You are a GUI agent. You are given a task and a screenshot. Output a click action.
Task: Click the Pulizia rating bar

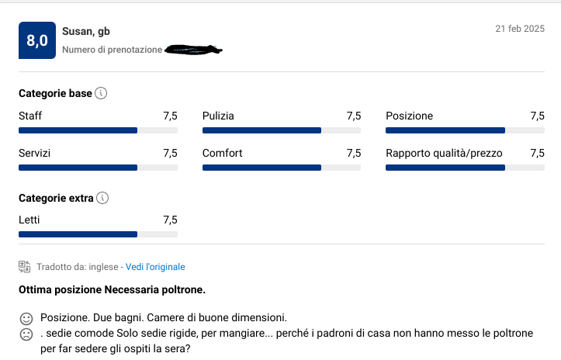[282, 130]
